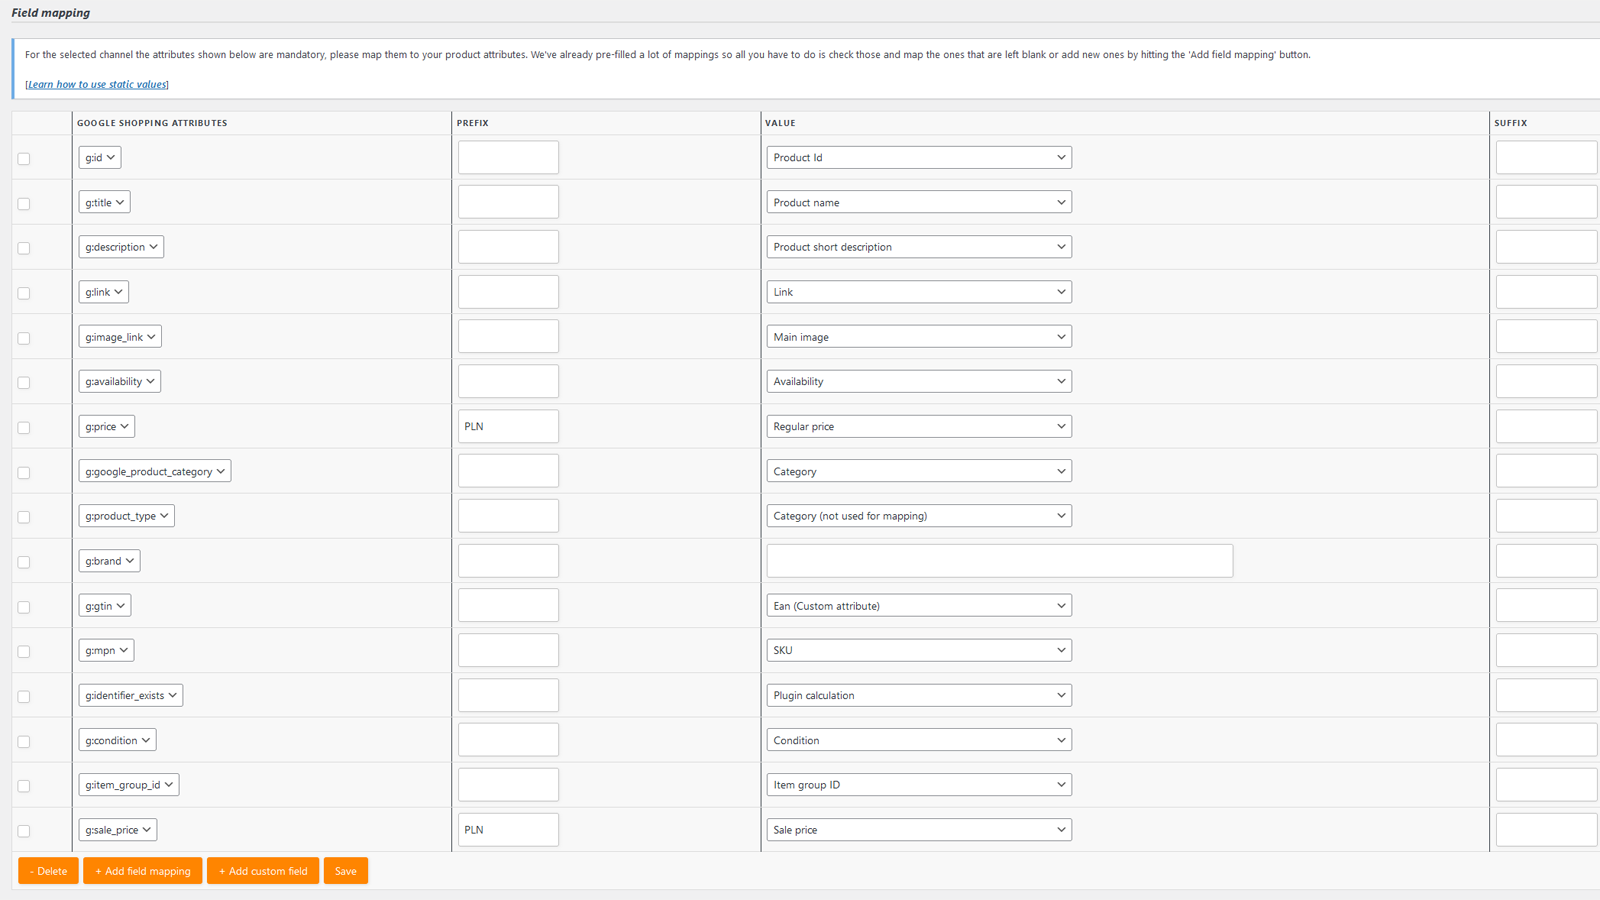The height and width of the screenshot is (900, 1600).
Task: Open the Item group ID value dropdown
Action: 919,785
